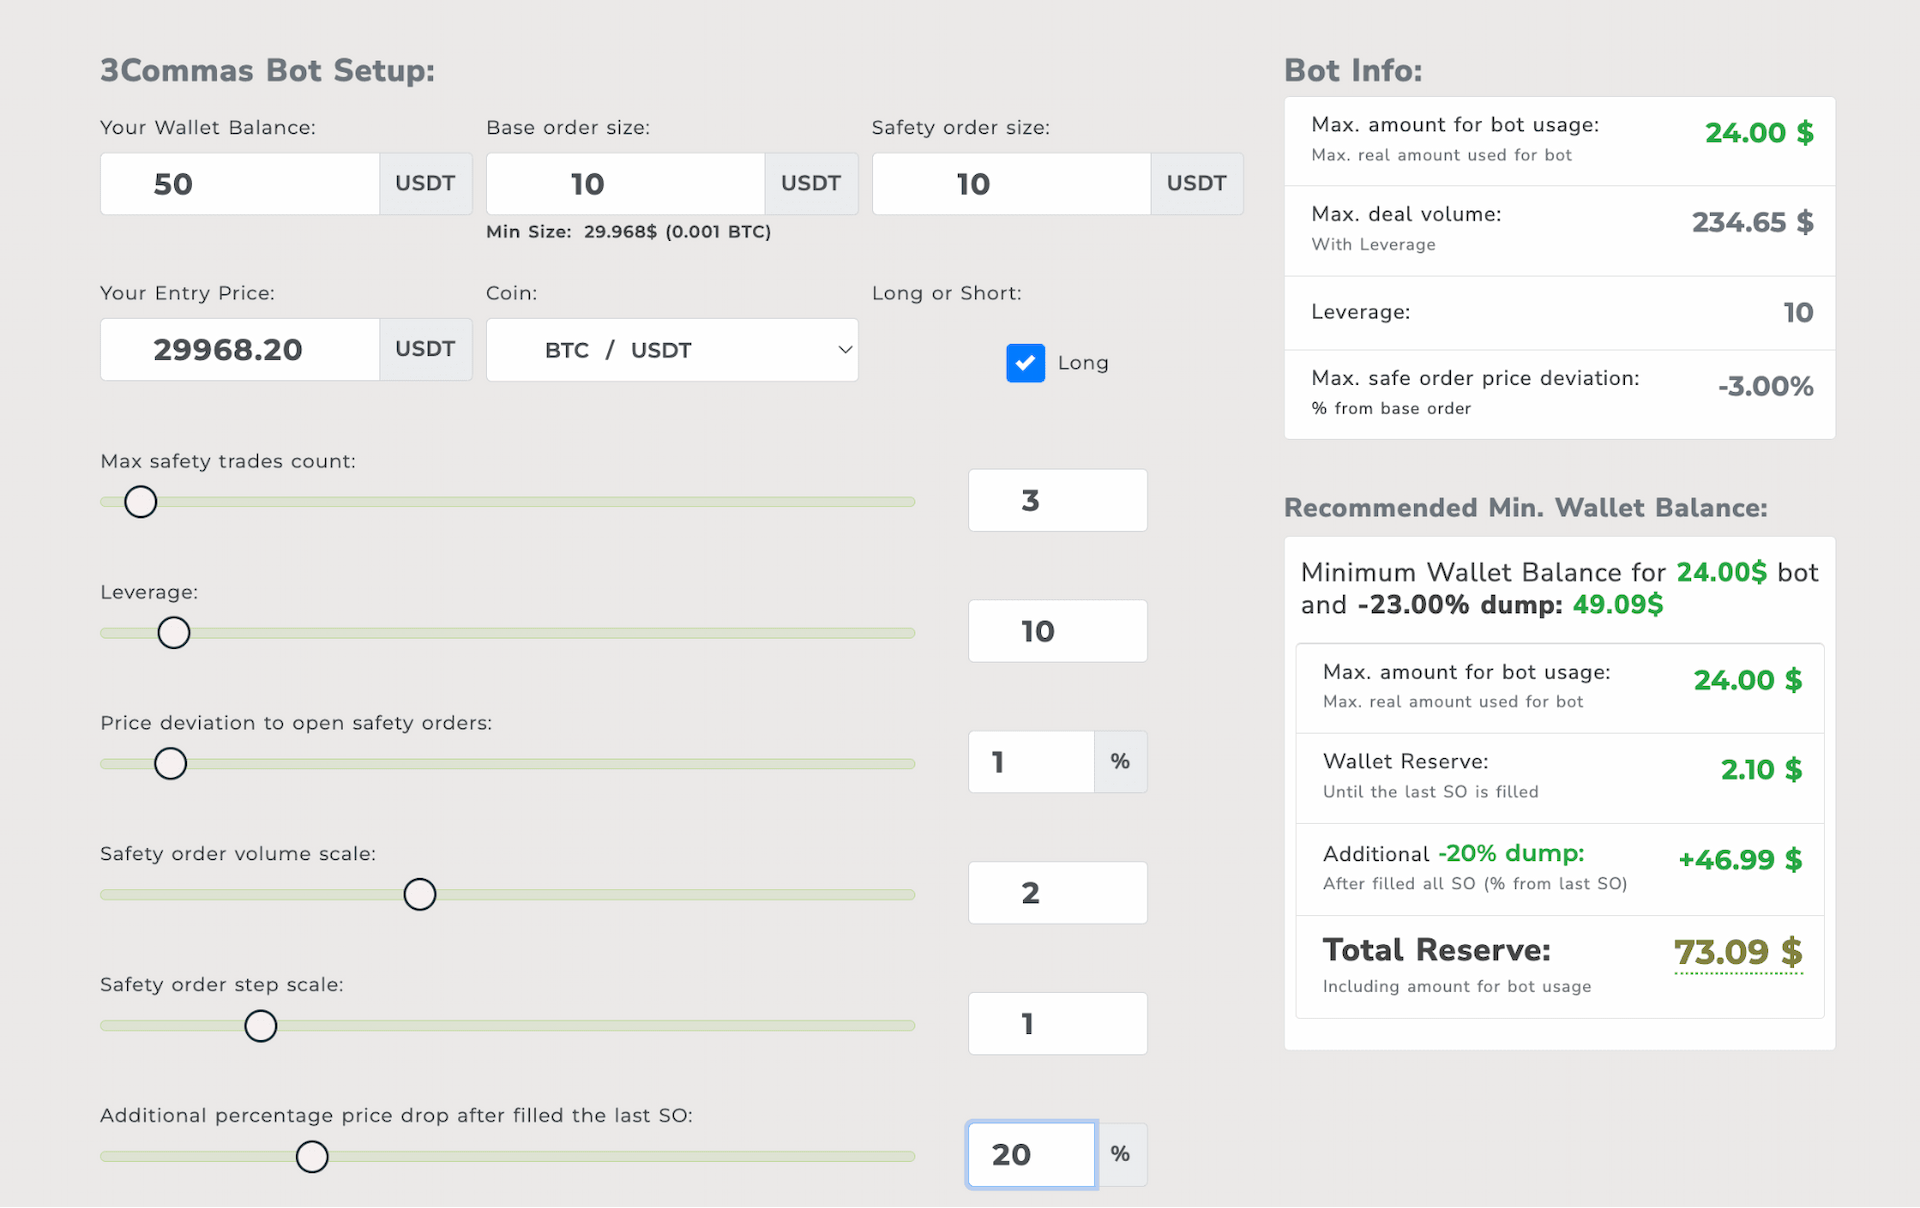Screen dimensions: 1920x1208
Task: Click the Leverage slider handle
Action: click(x=174, y=633)
